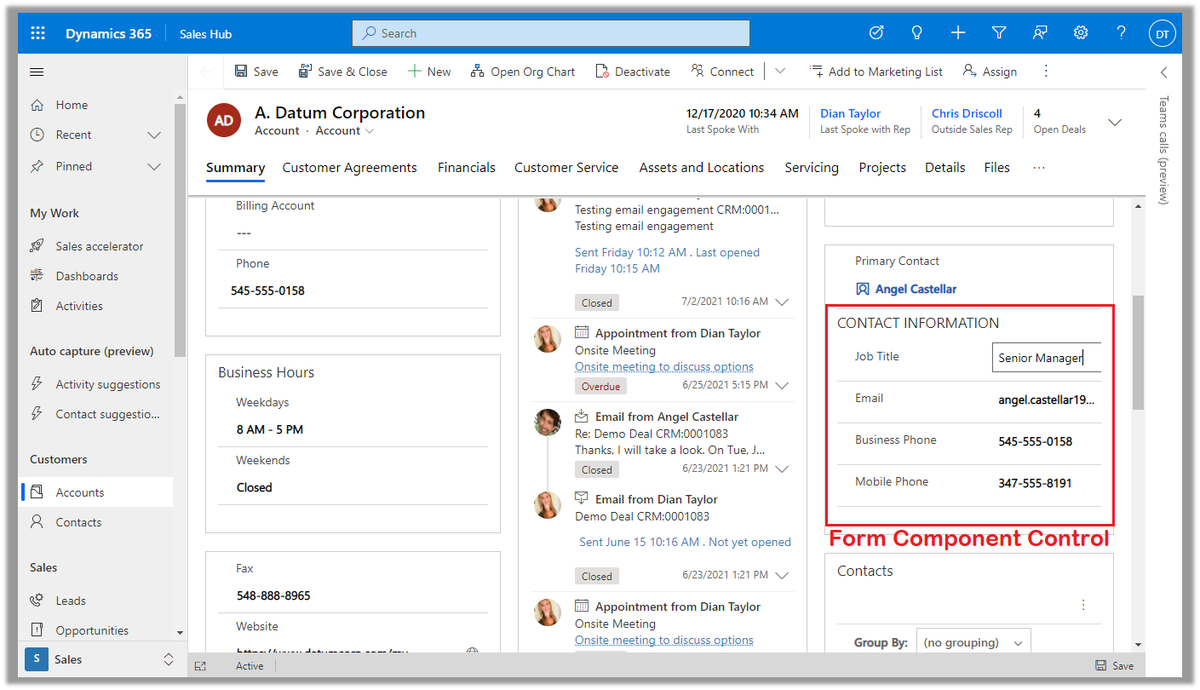Open the Help question mark icon
Screen dimensions: 1200x690
pyautogui.click(x=1122, y=33)
